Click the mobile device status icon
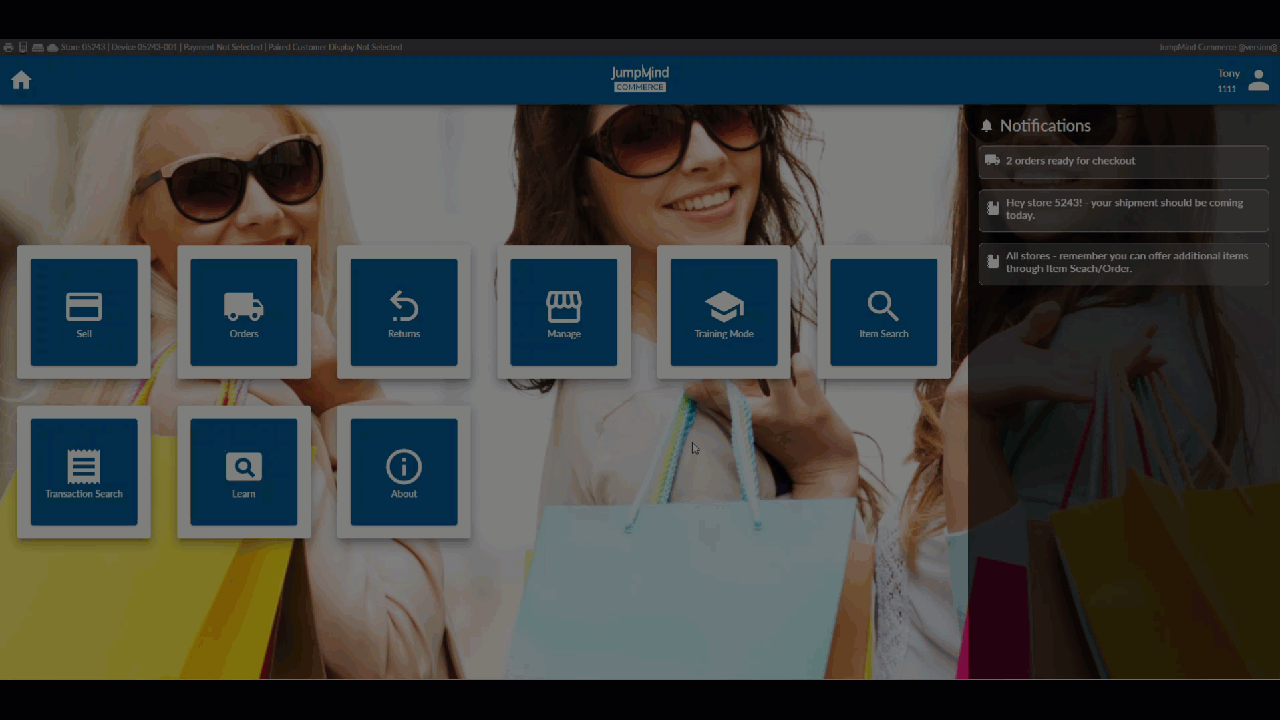 pos(23,47)
